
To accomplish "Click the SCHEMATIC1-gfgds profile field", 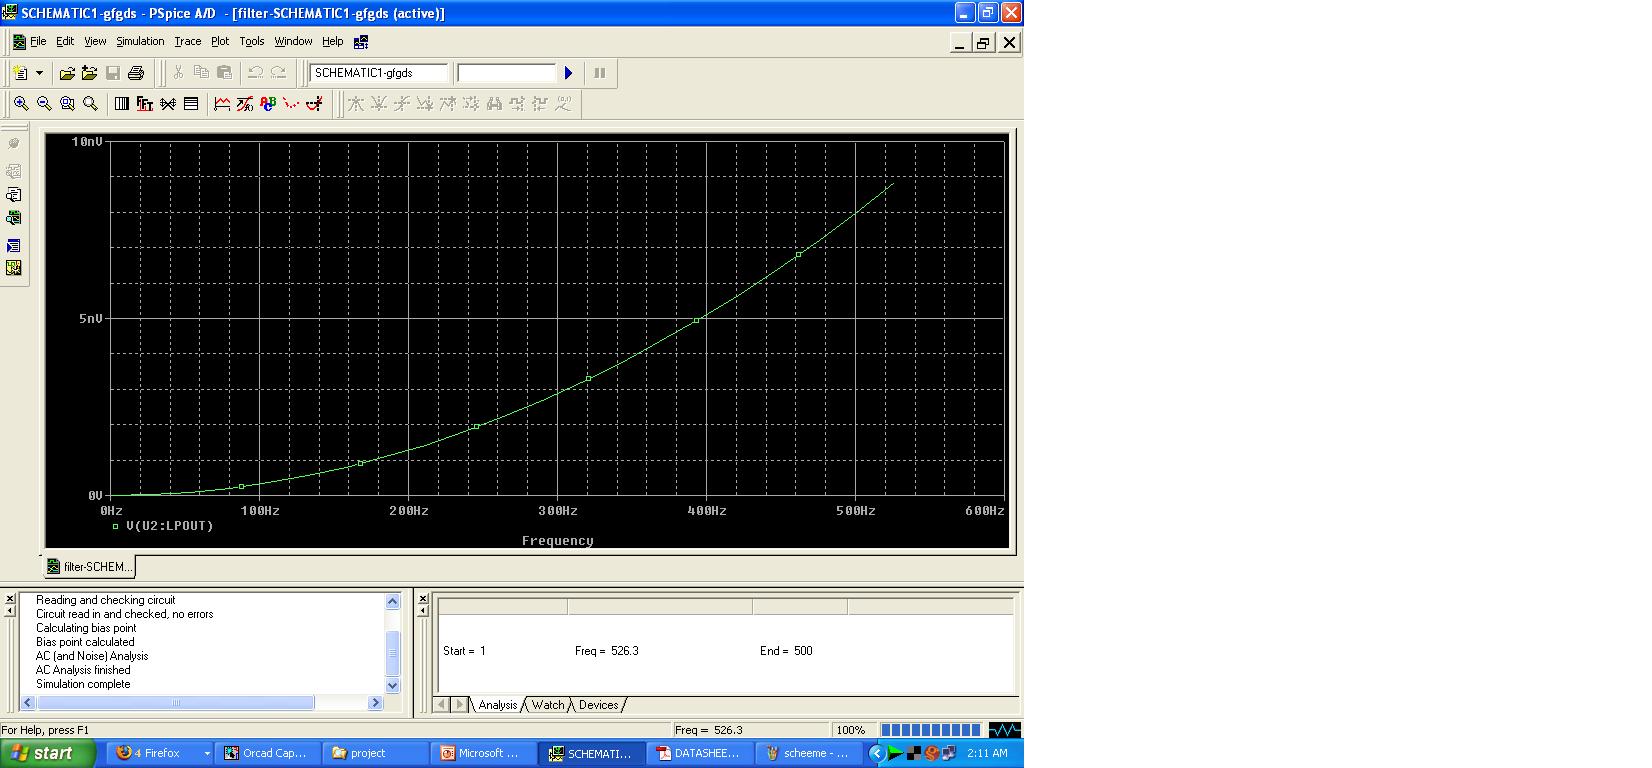I will tap(379, 73).
